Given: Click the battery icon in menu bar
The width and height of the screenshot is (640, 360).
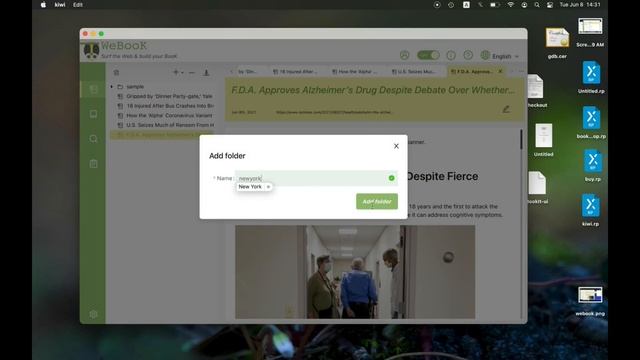Looking at the screenshot, I should point(494,5).
